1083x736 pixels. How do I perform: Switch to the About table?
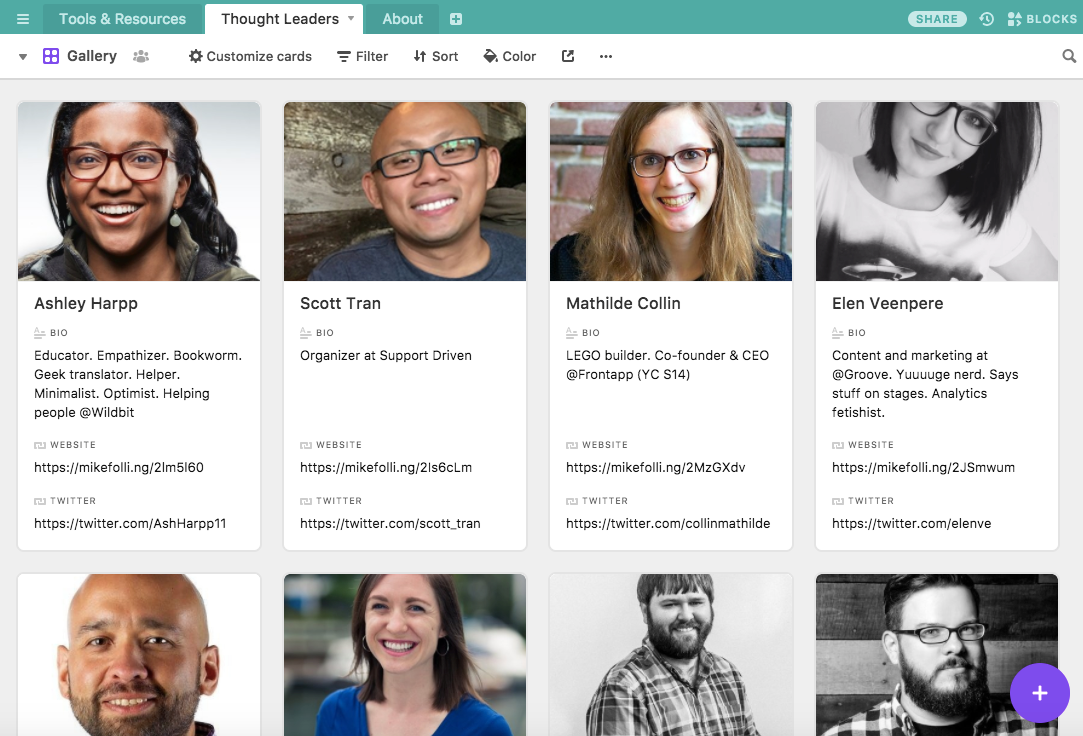(x=402, y=18)
